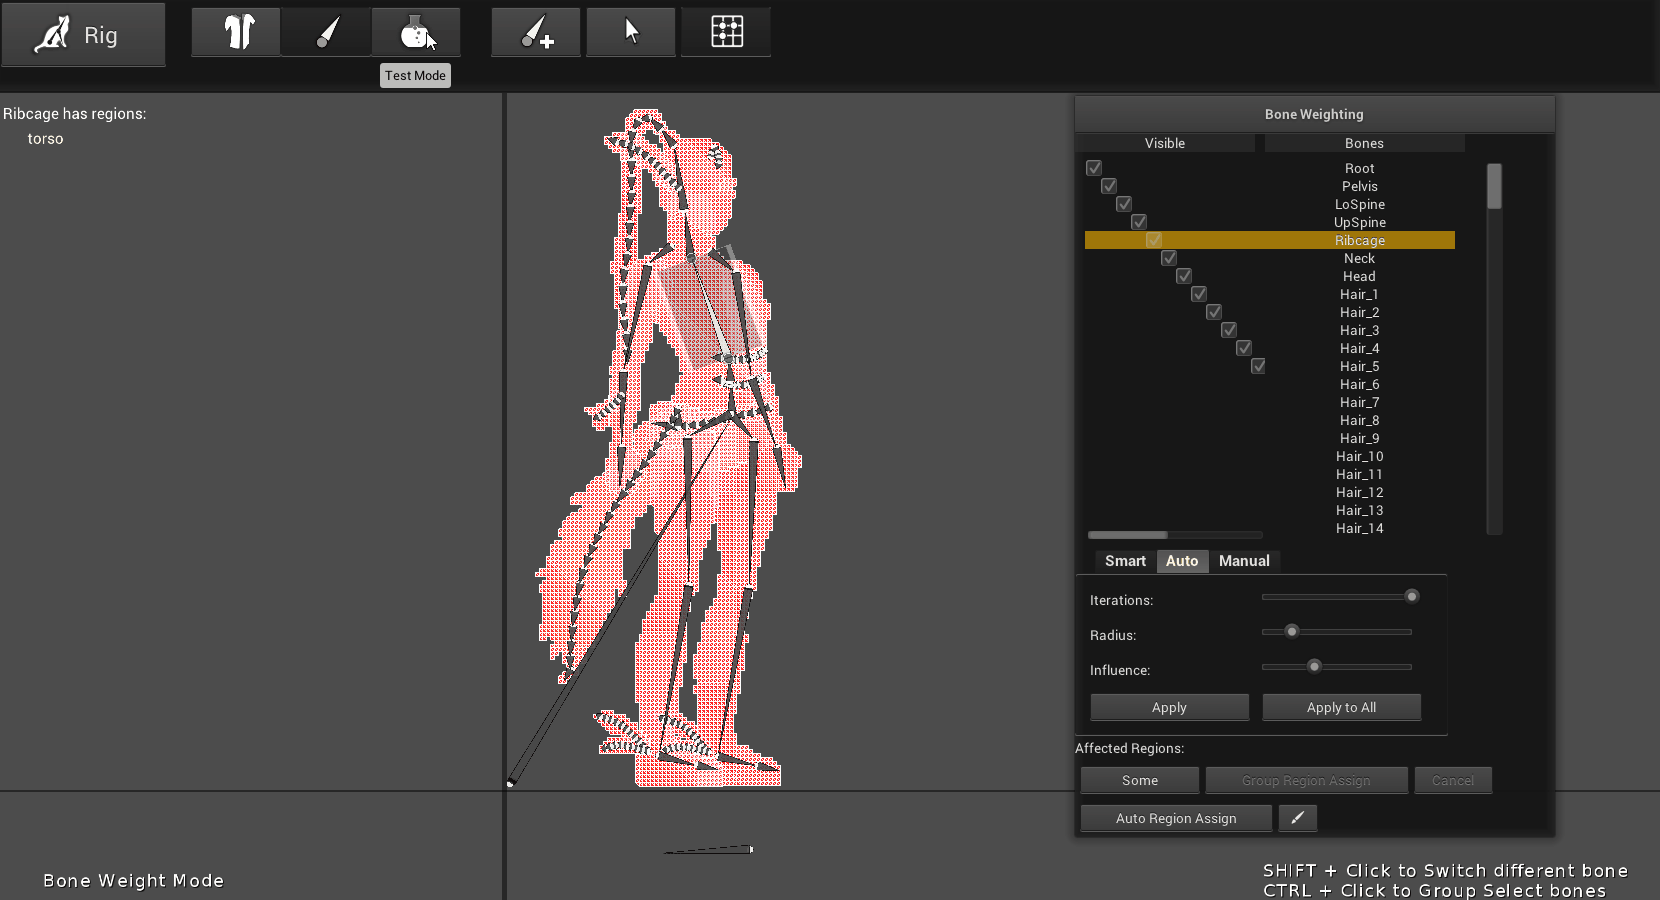Click the Cancel button in Affected Regions
Image resolution: width=1660 pixels, height=900 pixels.
click(x=1453, y=780)
